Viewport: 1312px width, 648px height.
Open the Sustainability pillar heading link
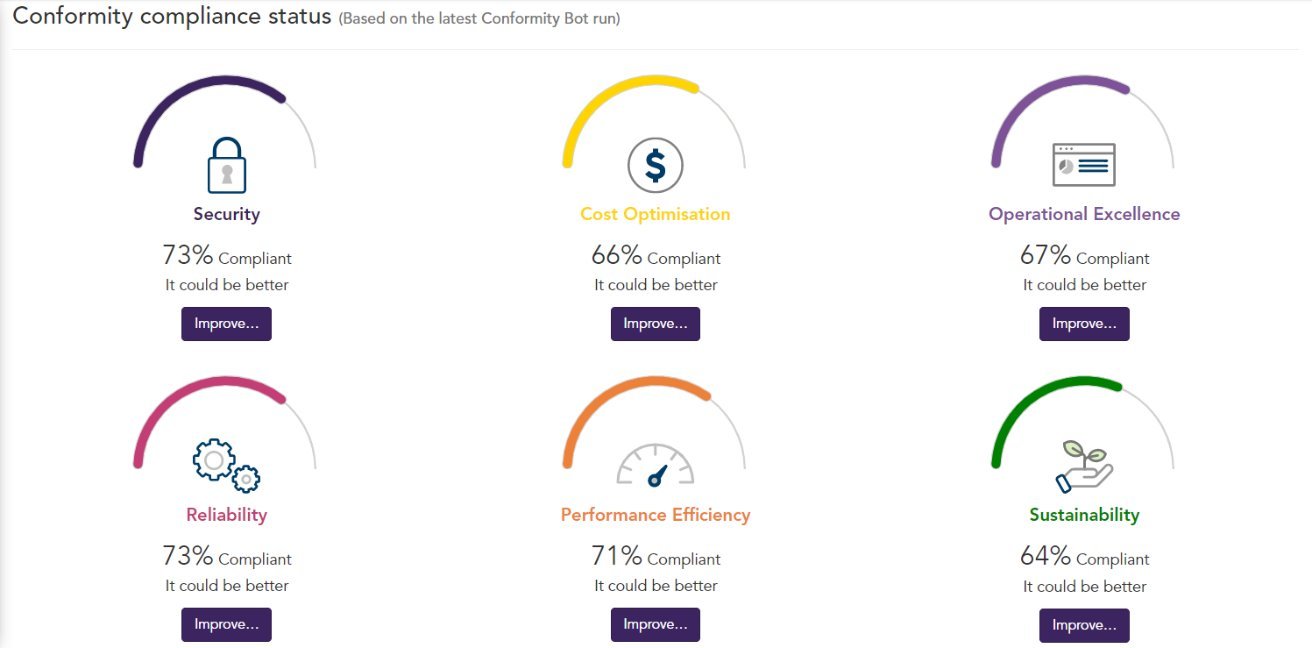click(x=1084, y=514)
